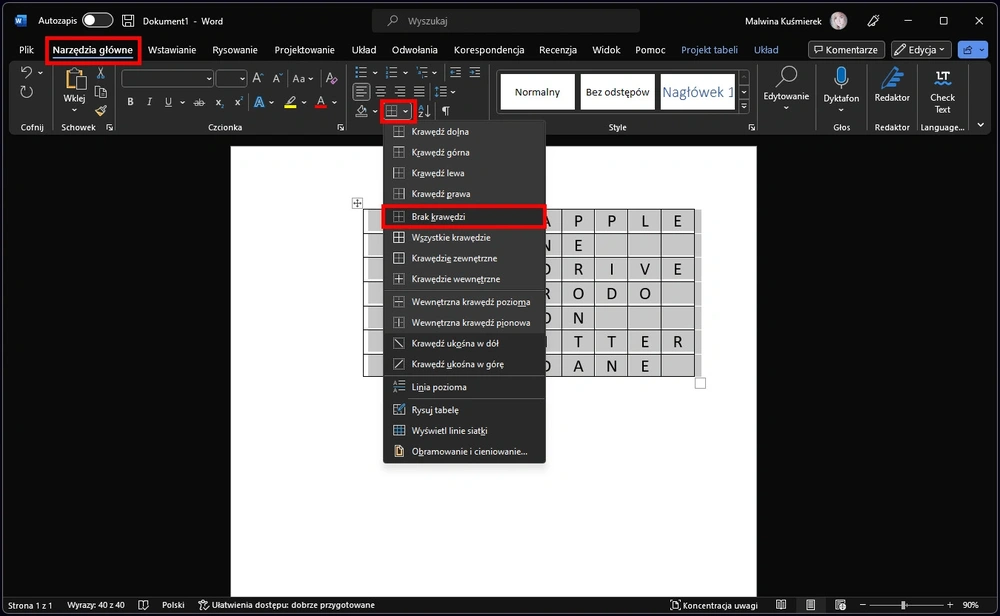Image resolution: width=1000 pixels, height=616 pixels.
Task: Click the Wyszukaj search box
Action: [x=506, y=21]
